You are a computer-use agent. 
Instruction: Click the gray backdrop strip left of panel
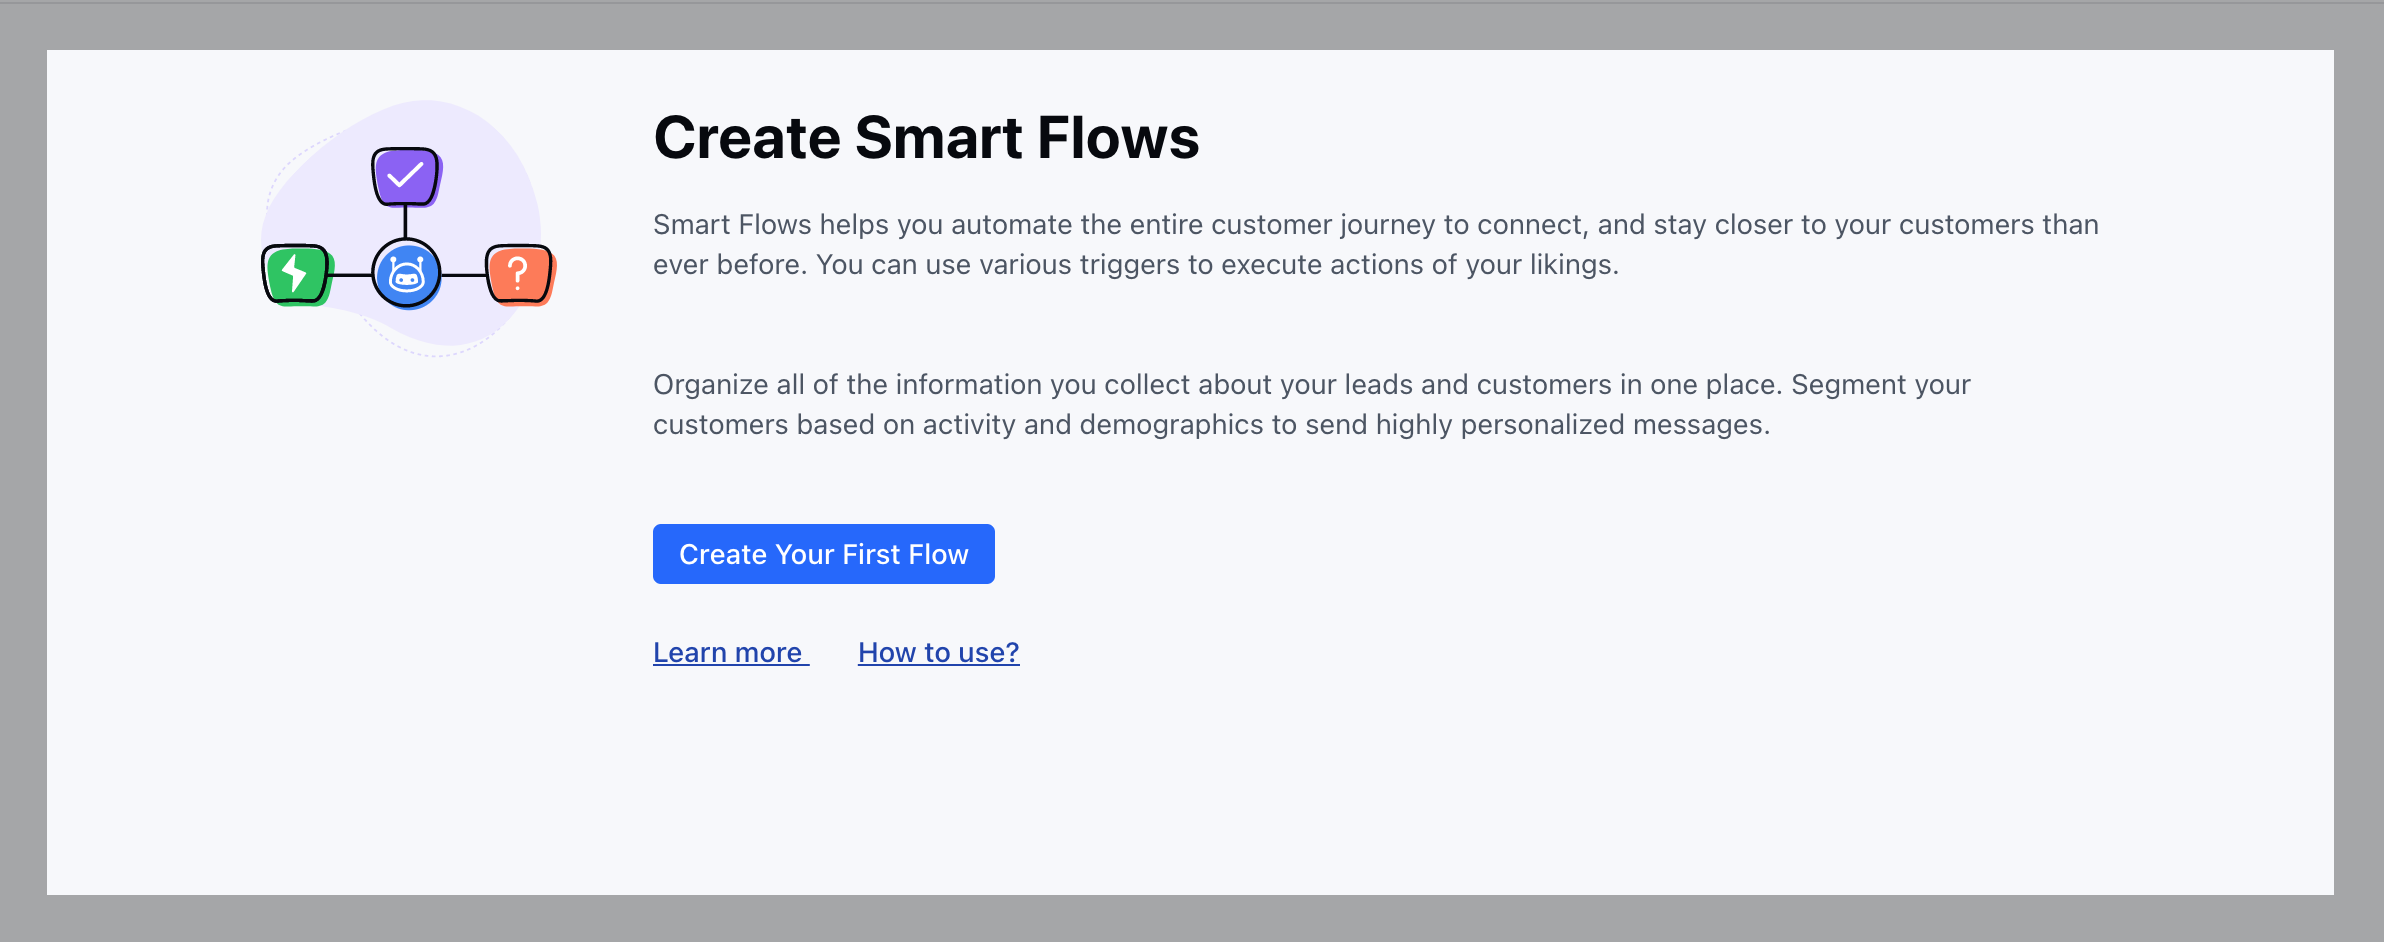click(23, 471)
